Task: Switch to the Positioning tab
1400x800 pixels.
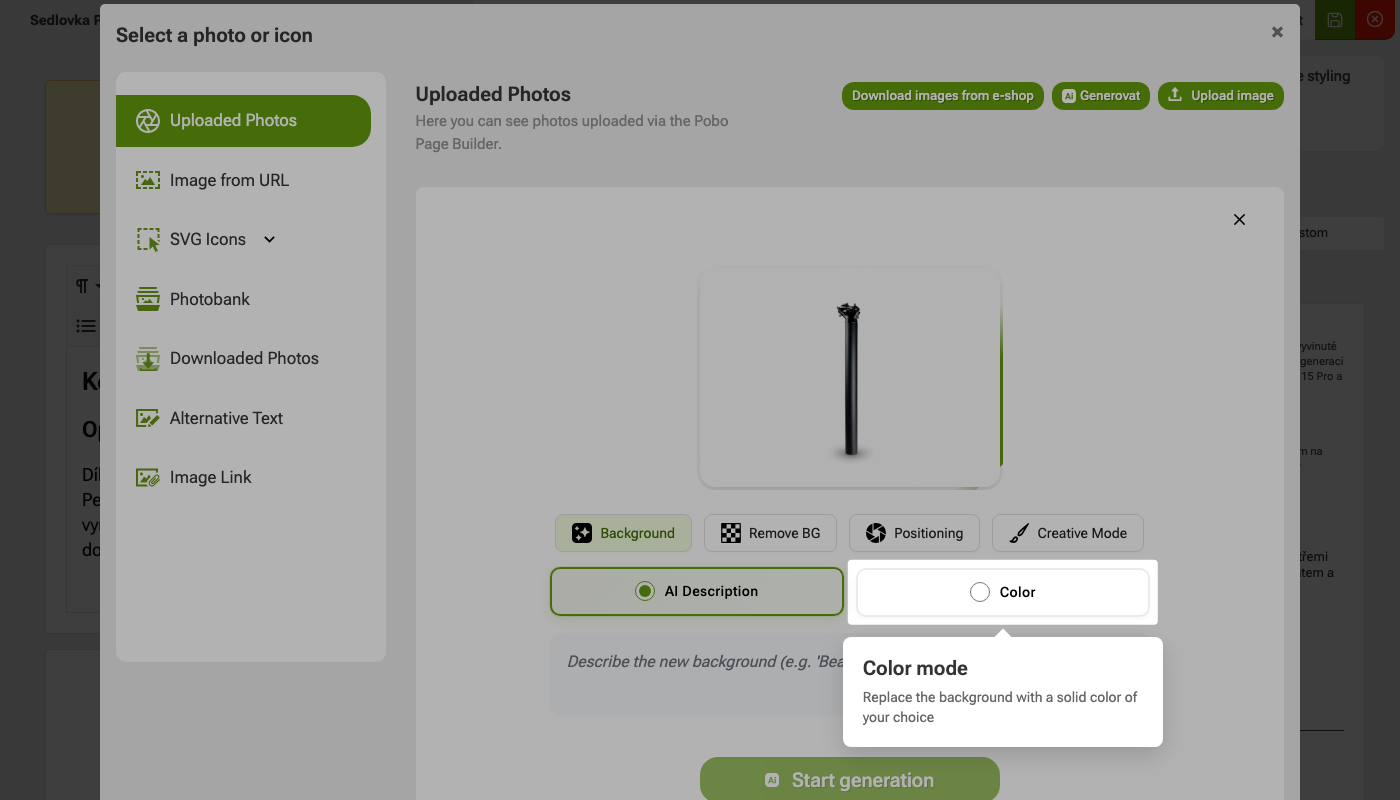Action: pos(914,533)
